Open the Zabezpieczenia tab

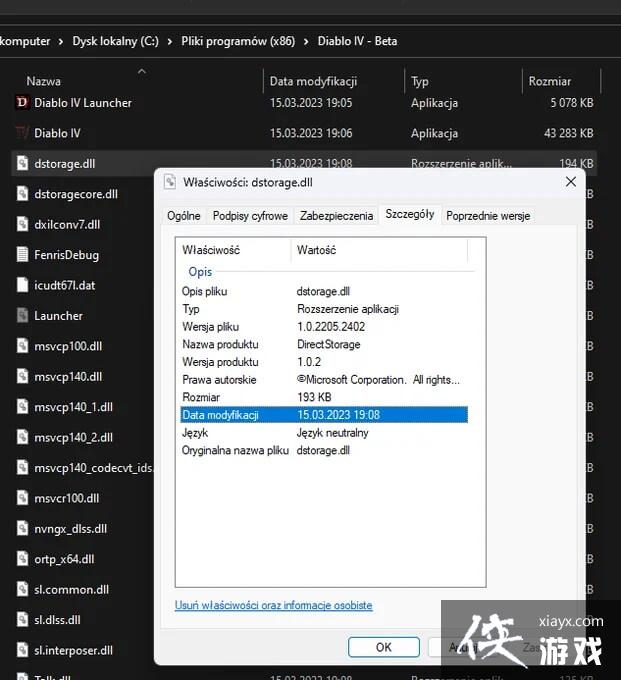(337, 216)
